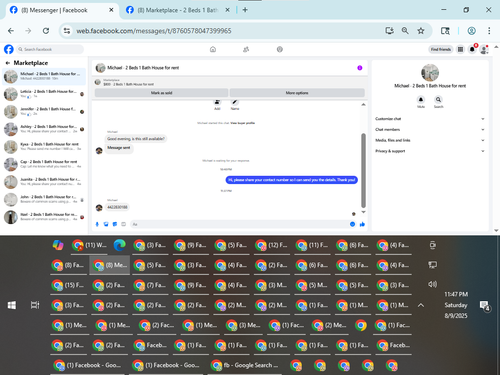Screen dimensions: 500x375
Task: Send a thumbs-up like
Action: (362, 224)
